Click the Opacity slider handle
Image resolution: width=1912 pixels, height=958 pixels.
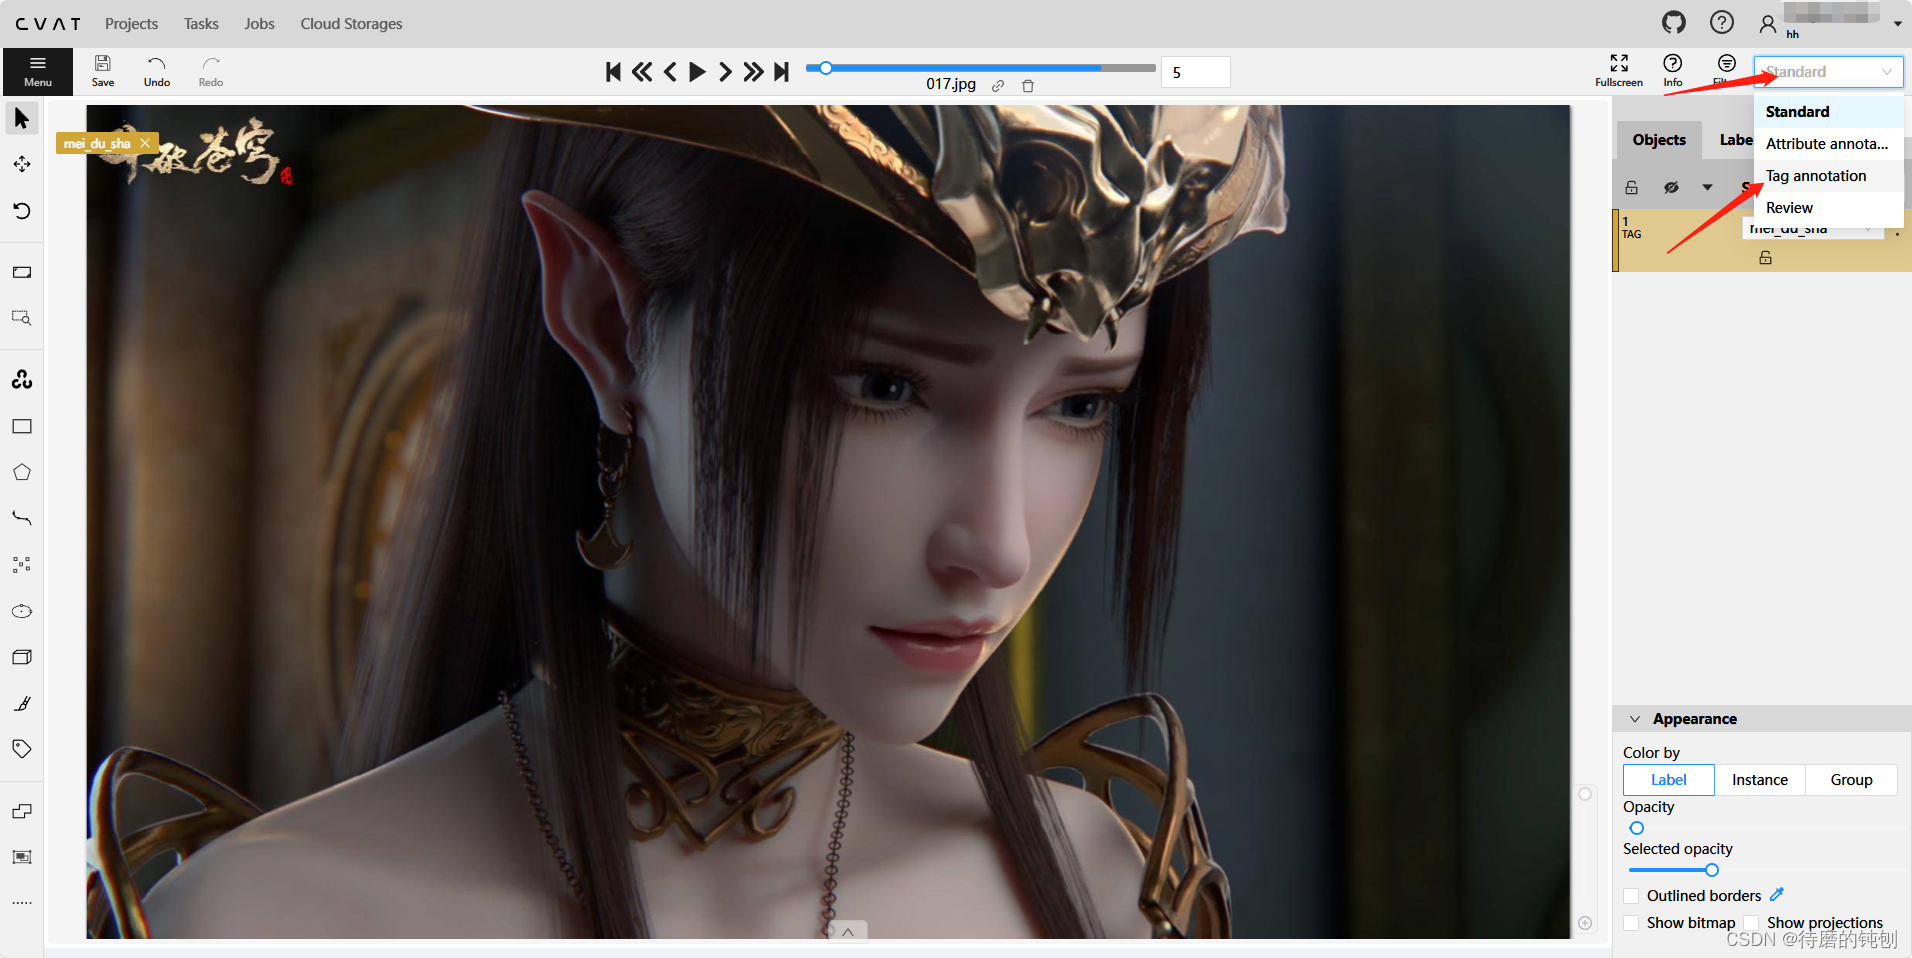click(1637, 828)
